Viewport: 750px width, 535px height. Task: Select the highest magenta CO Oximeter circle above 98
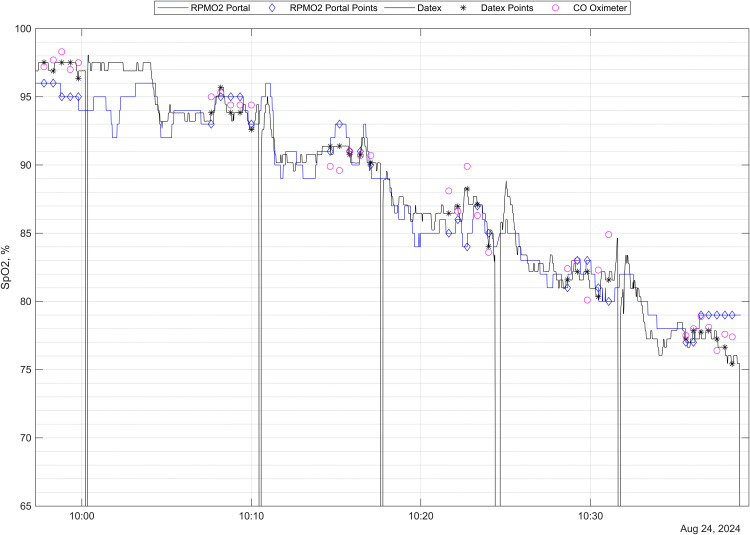click(x=62, y=51)
